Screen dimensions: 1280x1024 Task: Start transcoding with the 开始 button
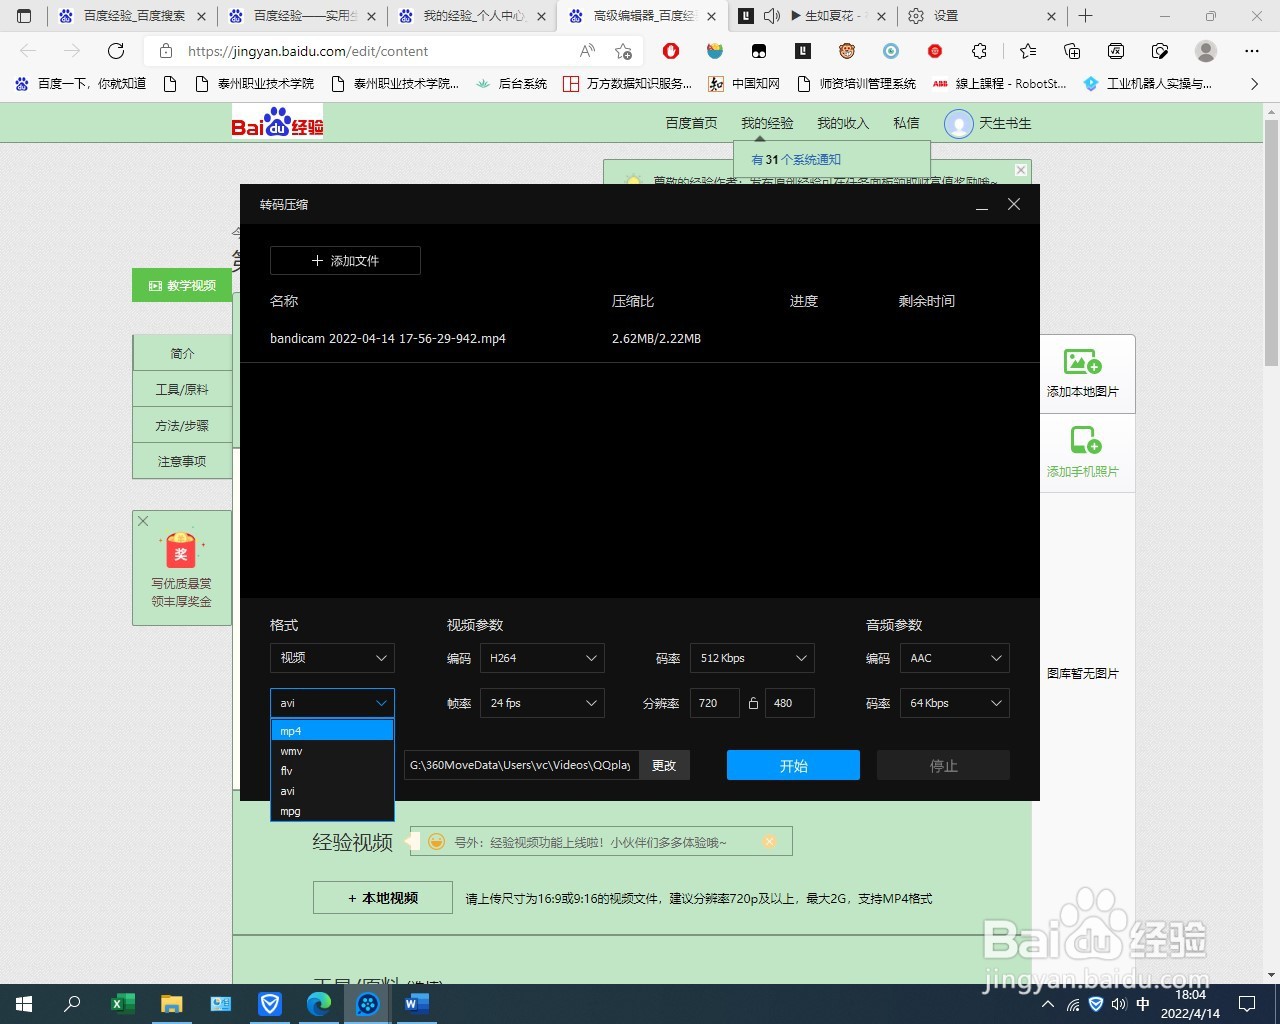pyautogui.click(x=793, y=765)
